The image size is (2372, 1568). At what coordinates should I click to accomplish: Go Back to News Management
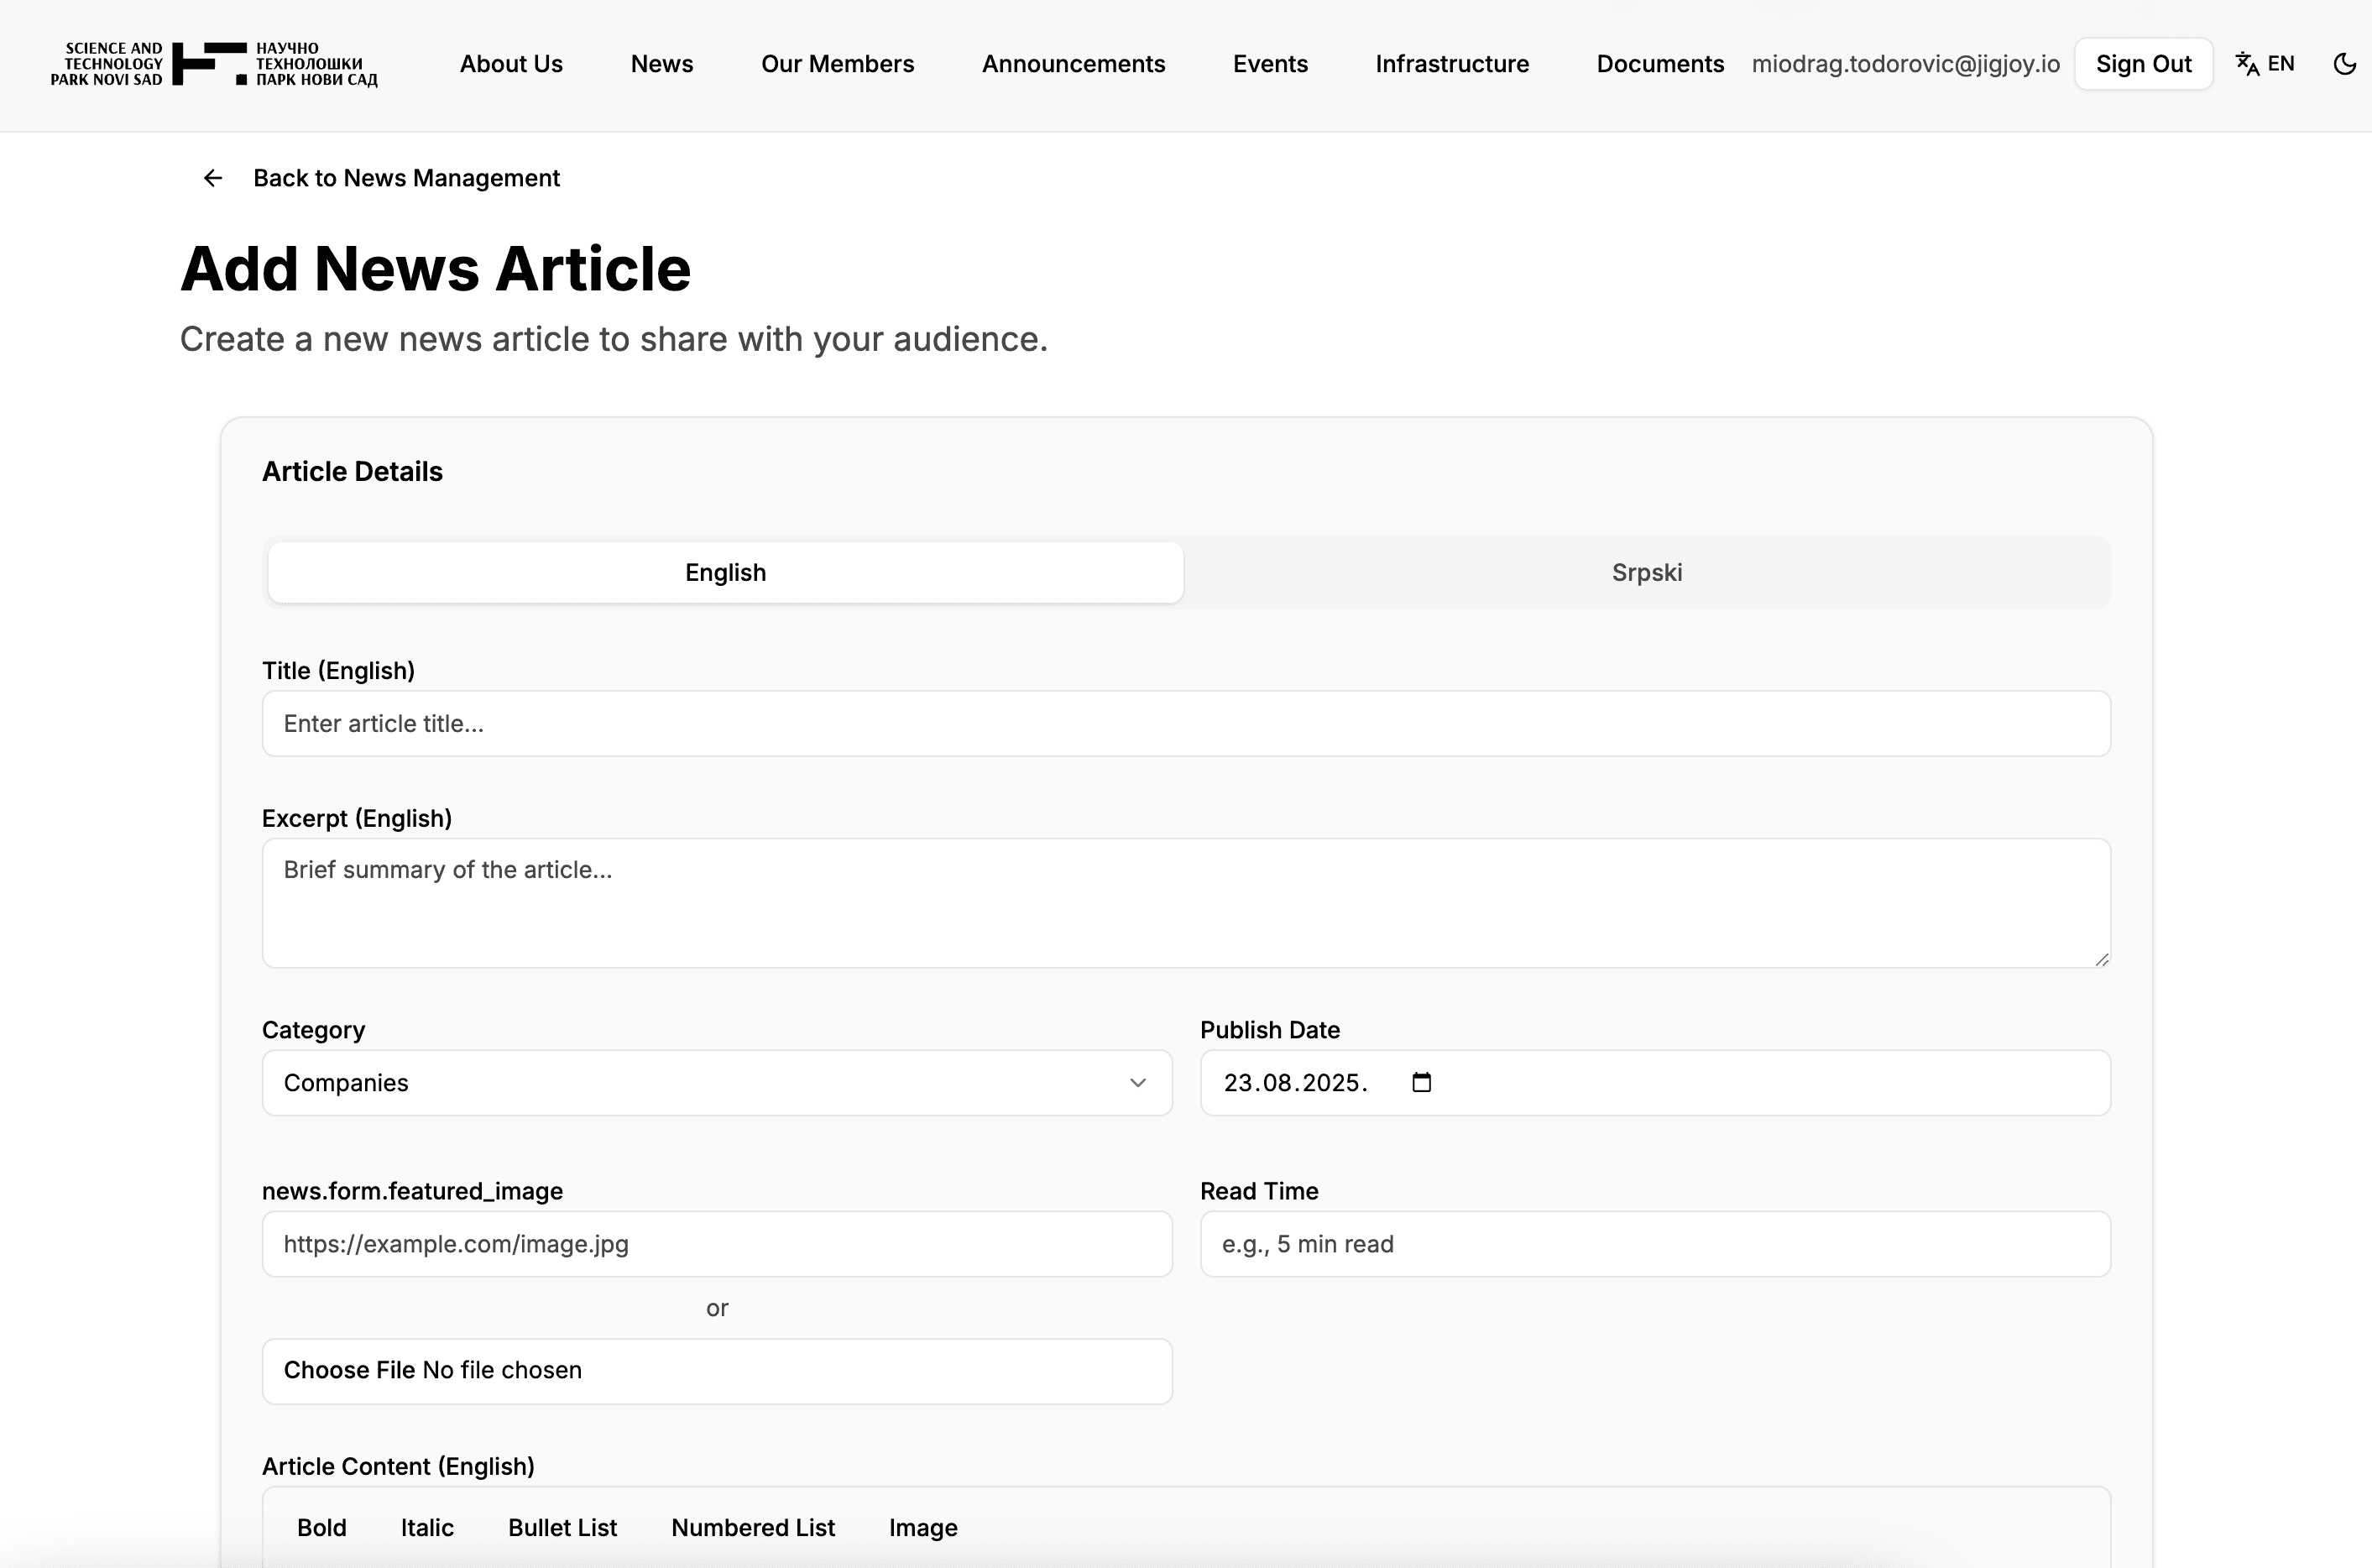pyautogui.click(x=406, y=178)
